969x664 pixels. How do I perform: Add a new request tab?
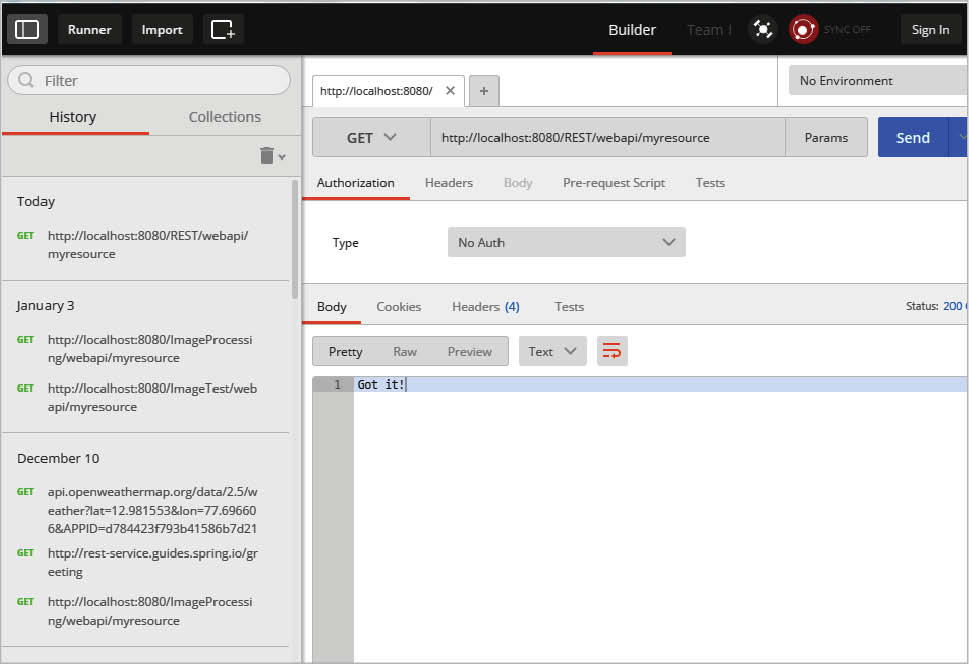click(484, 90)
